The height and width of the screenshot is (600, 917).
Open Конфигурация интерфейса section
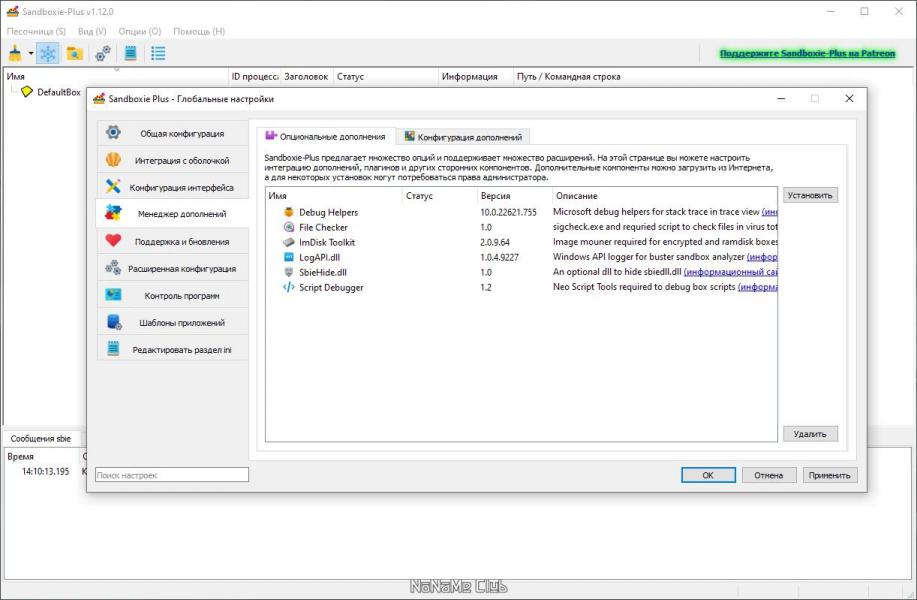pos(173,187)
